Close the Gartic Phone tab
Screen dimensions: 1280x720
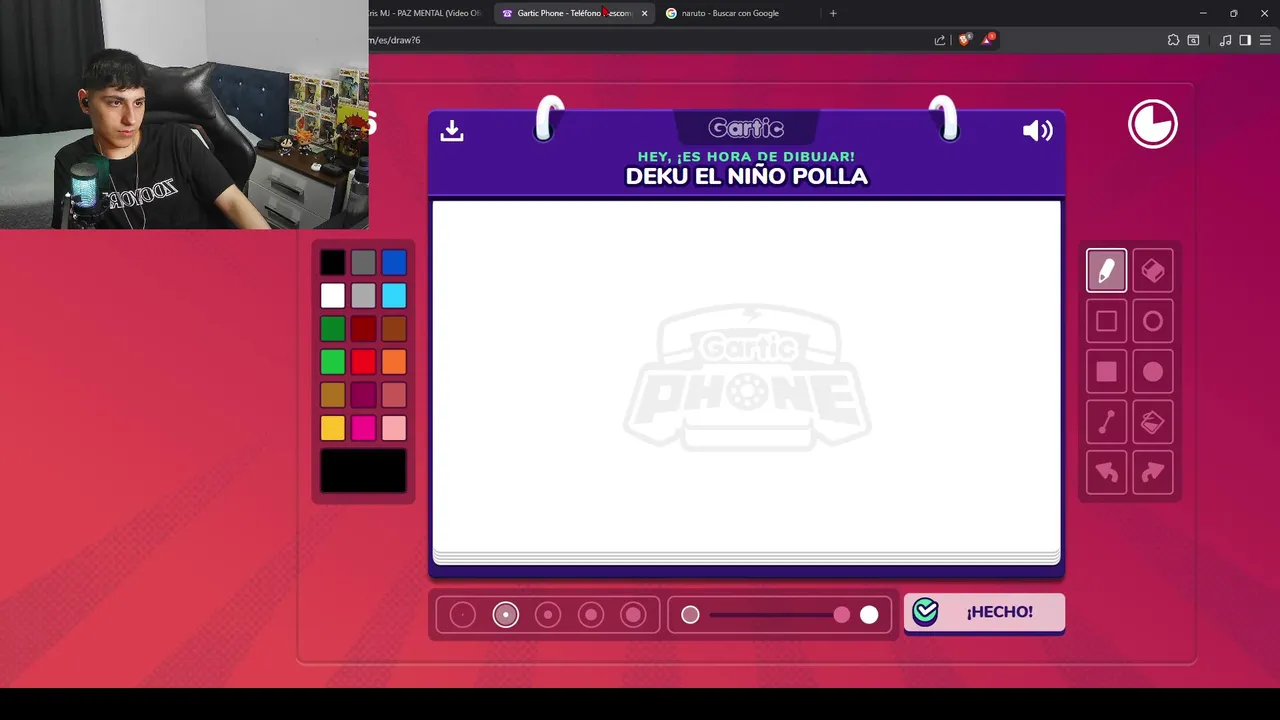click(x=644, y=13)
